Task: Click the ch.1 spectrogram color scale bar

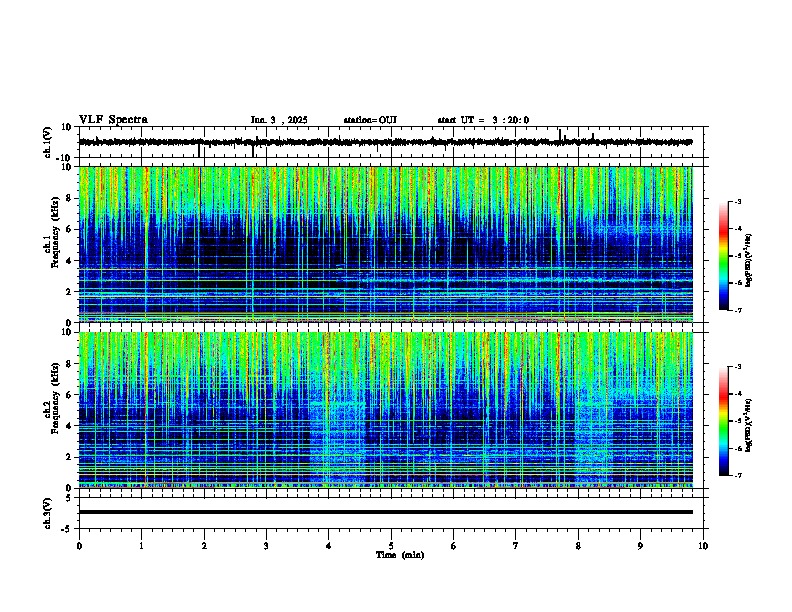Action: 724,256
